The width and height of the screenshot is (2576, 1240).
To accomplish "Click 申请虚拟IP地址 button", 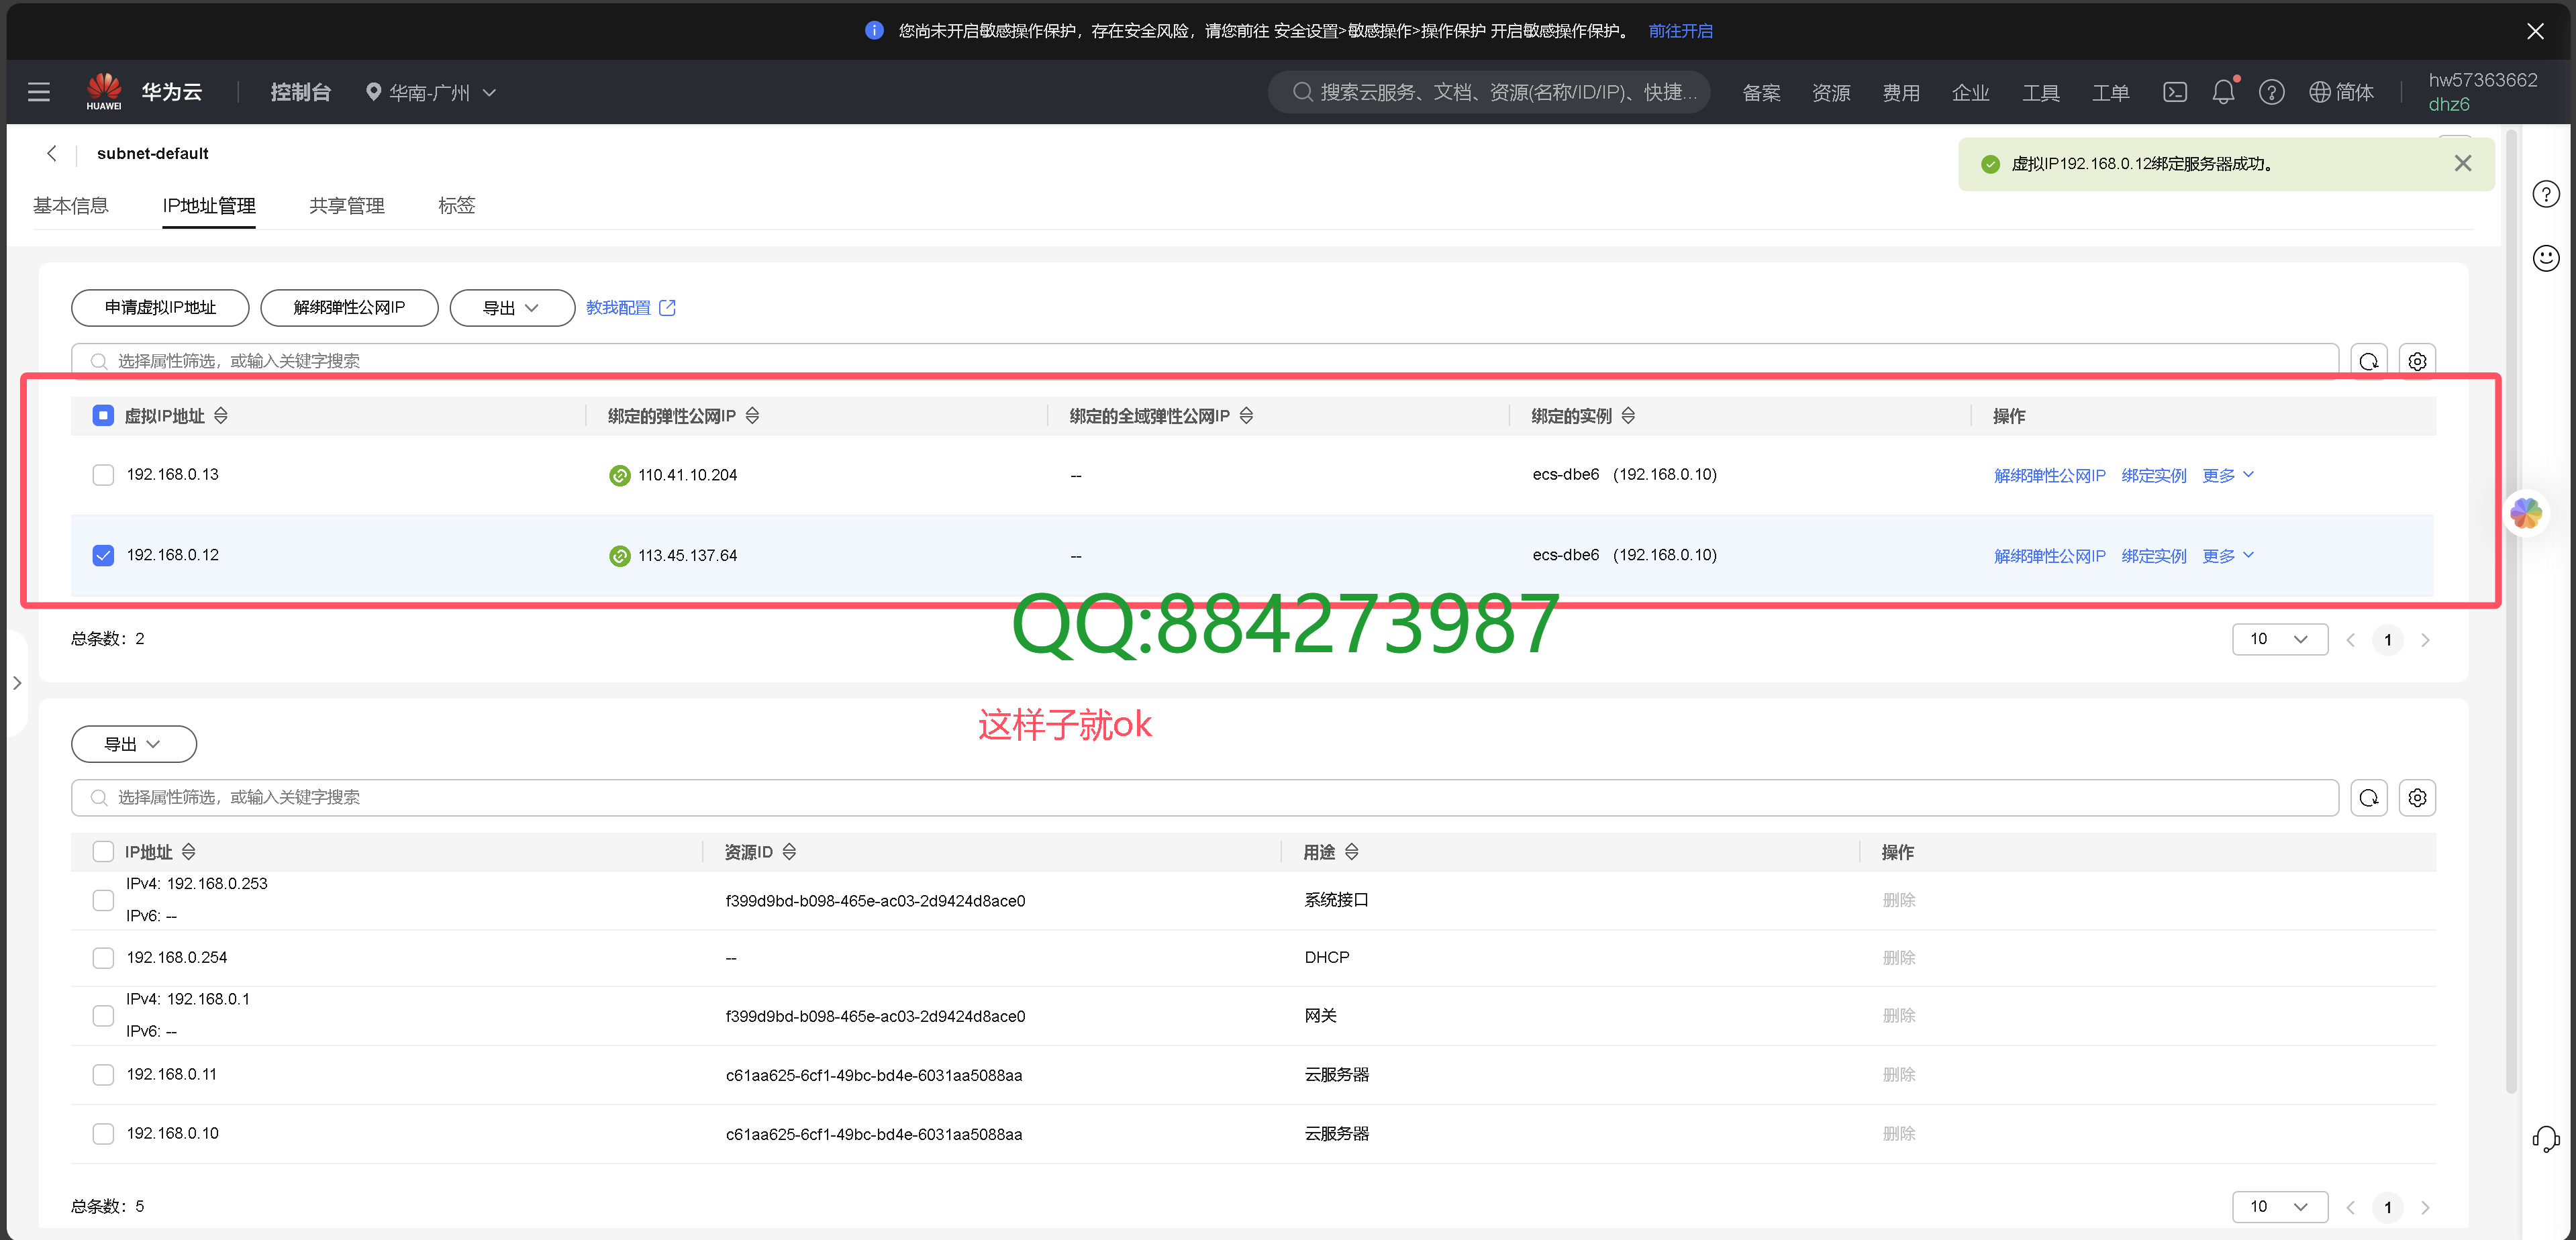I will point(160,307).
